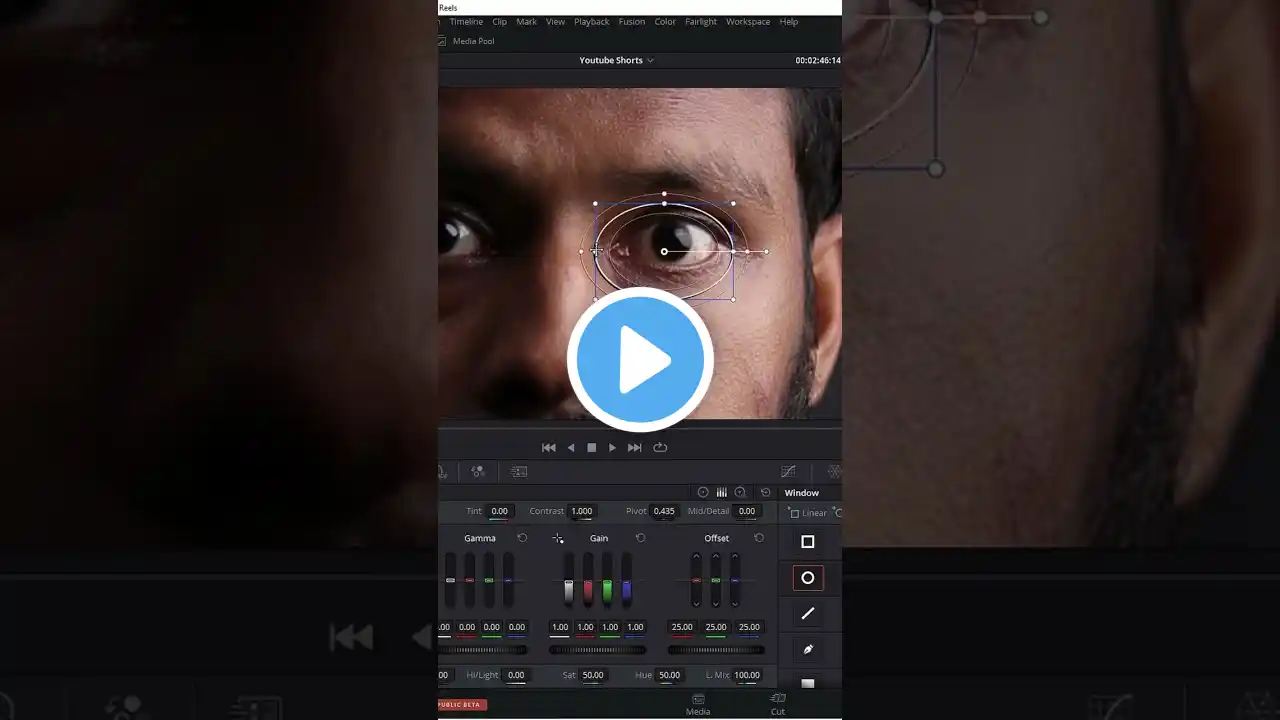Click the Offset red value 25.00 field
Screen dimensions: 1280x720
682,627
